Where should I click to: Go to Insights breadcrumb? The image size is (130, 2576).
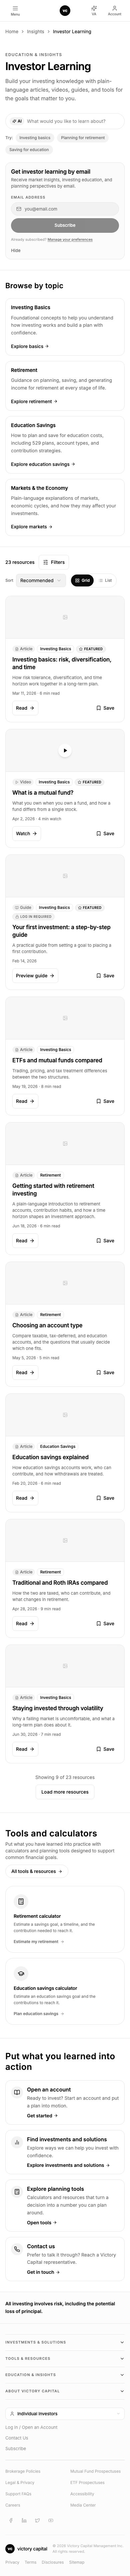tap(35, 31)
